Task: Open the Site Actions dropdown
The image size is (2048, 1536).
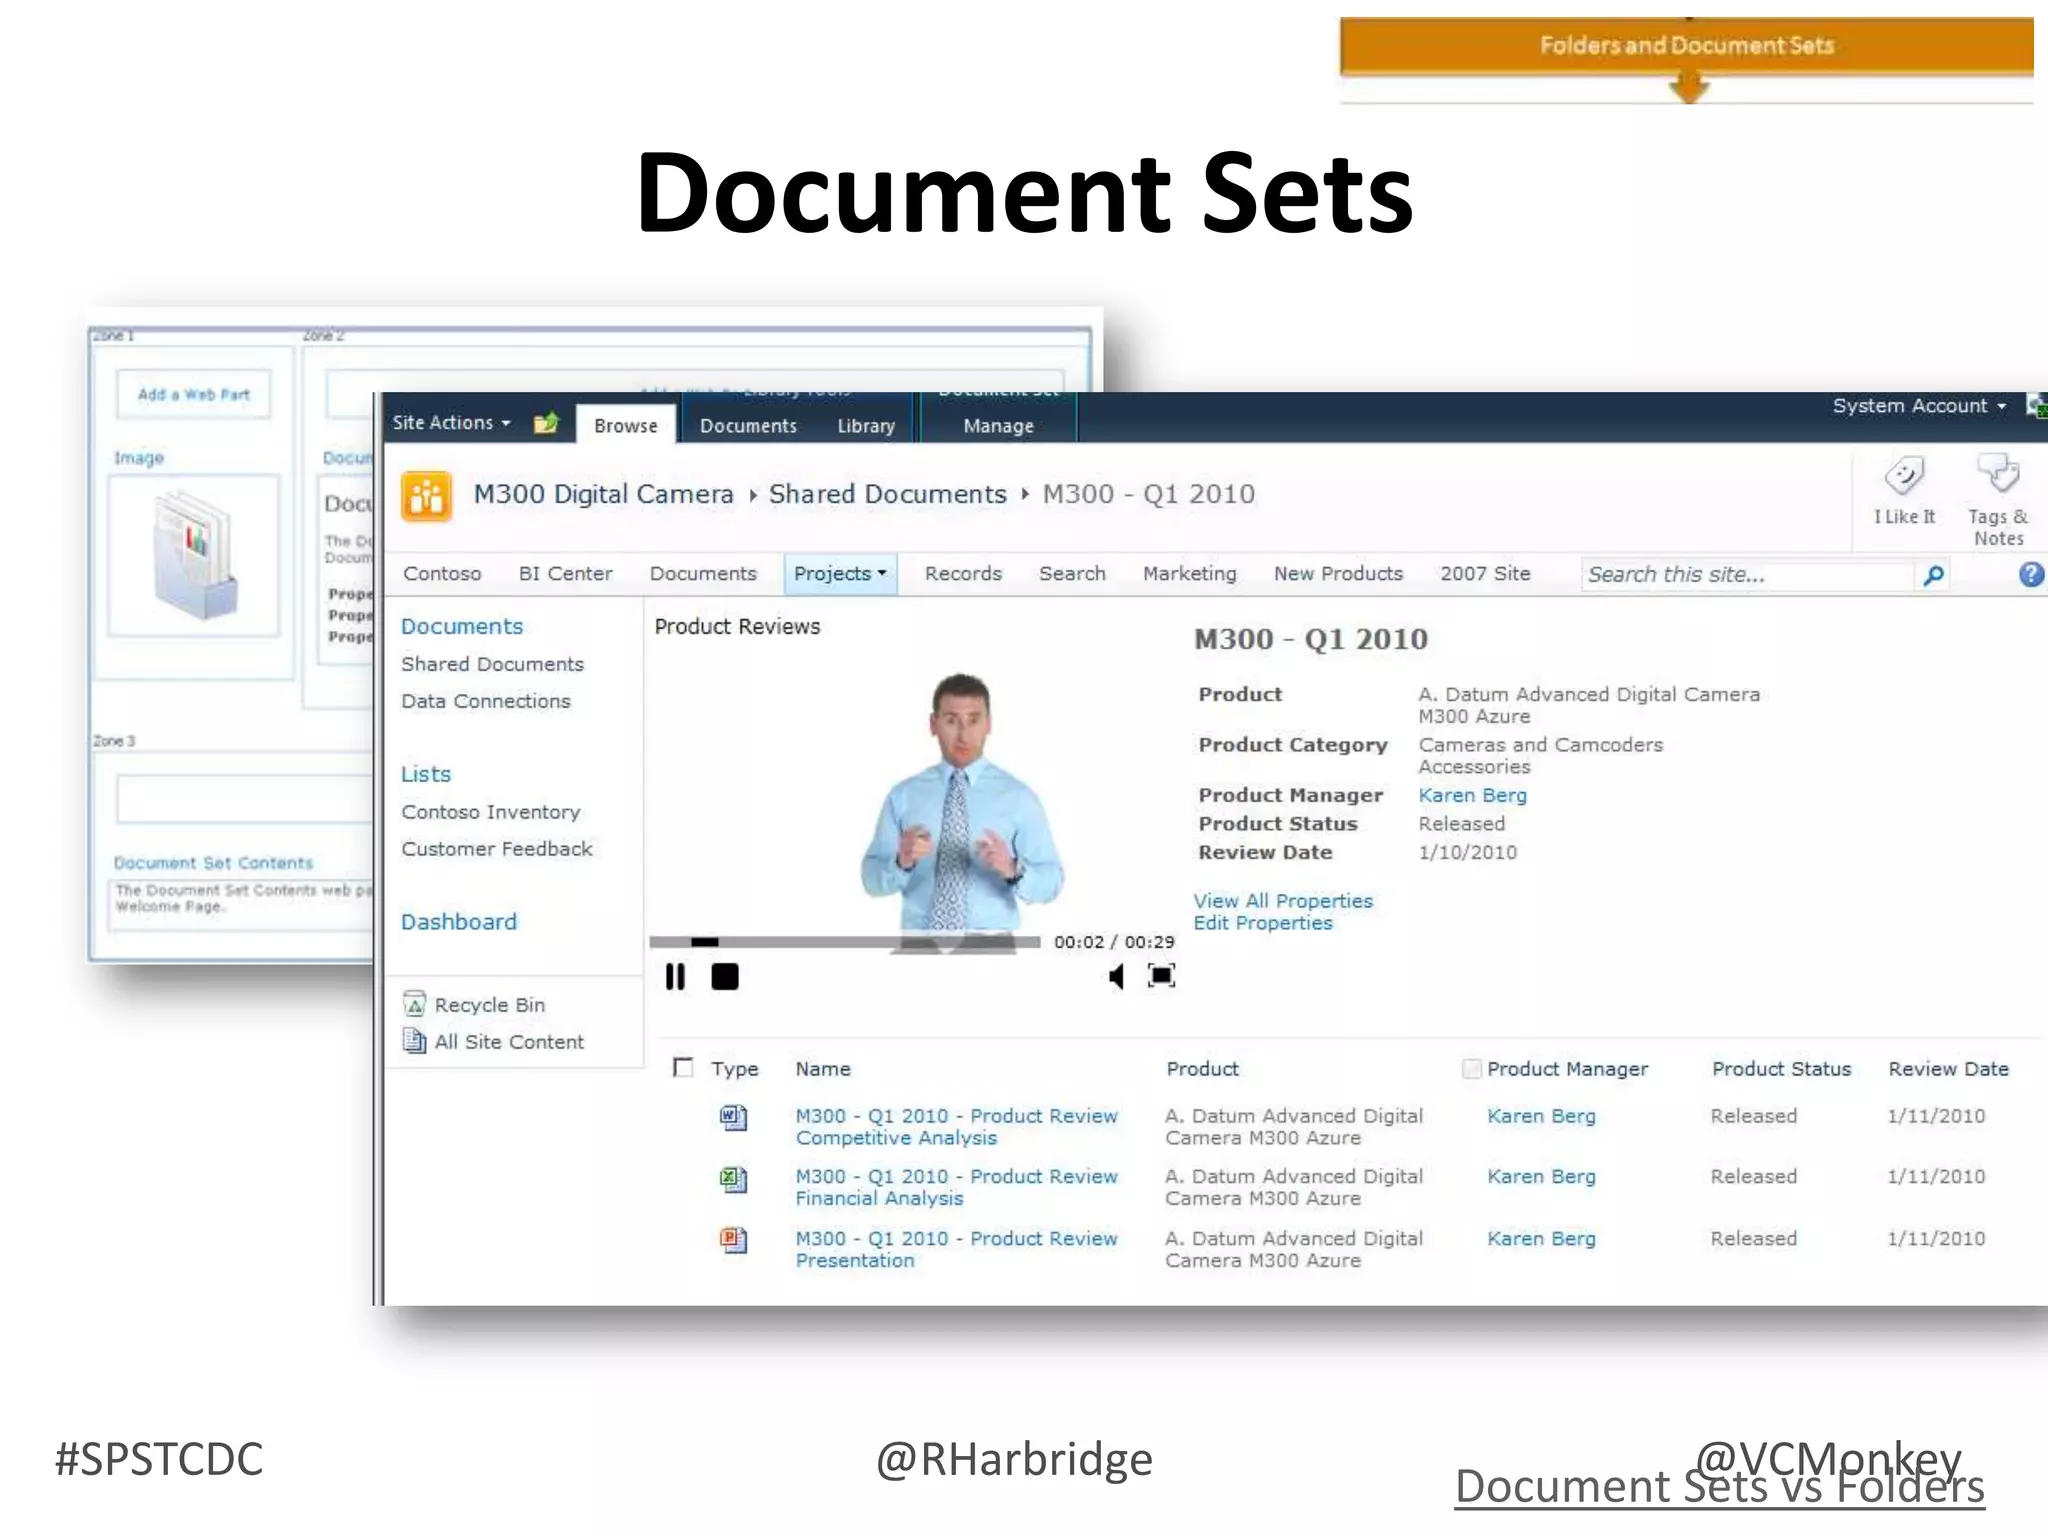Action: (x=451, y=423)
